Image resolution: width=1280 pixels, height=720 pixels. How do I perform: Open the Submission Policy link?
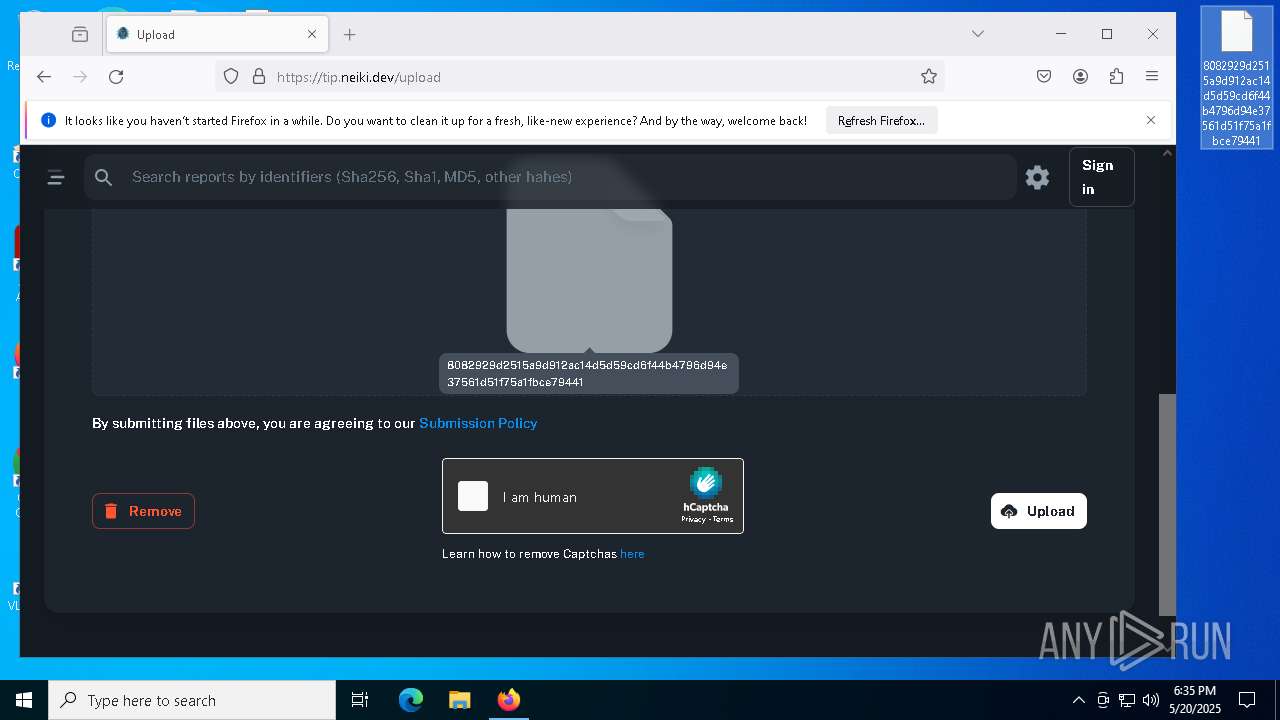coord(478,423)
